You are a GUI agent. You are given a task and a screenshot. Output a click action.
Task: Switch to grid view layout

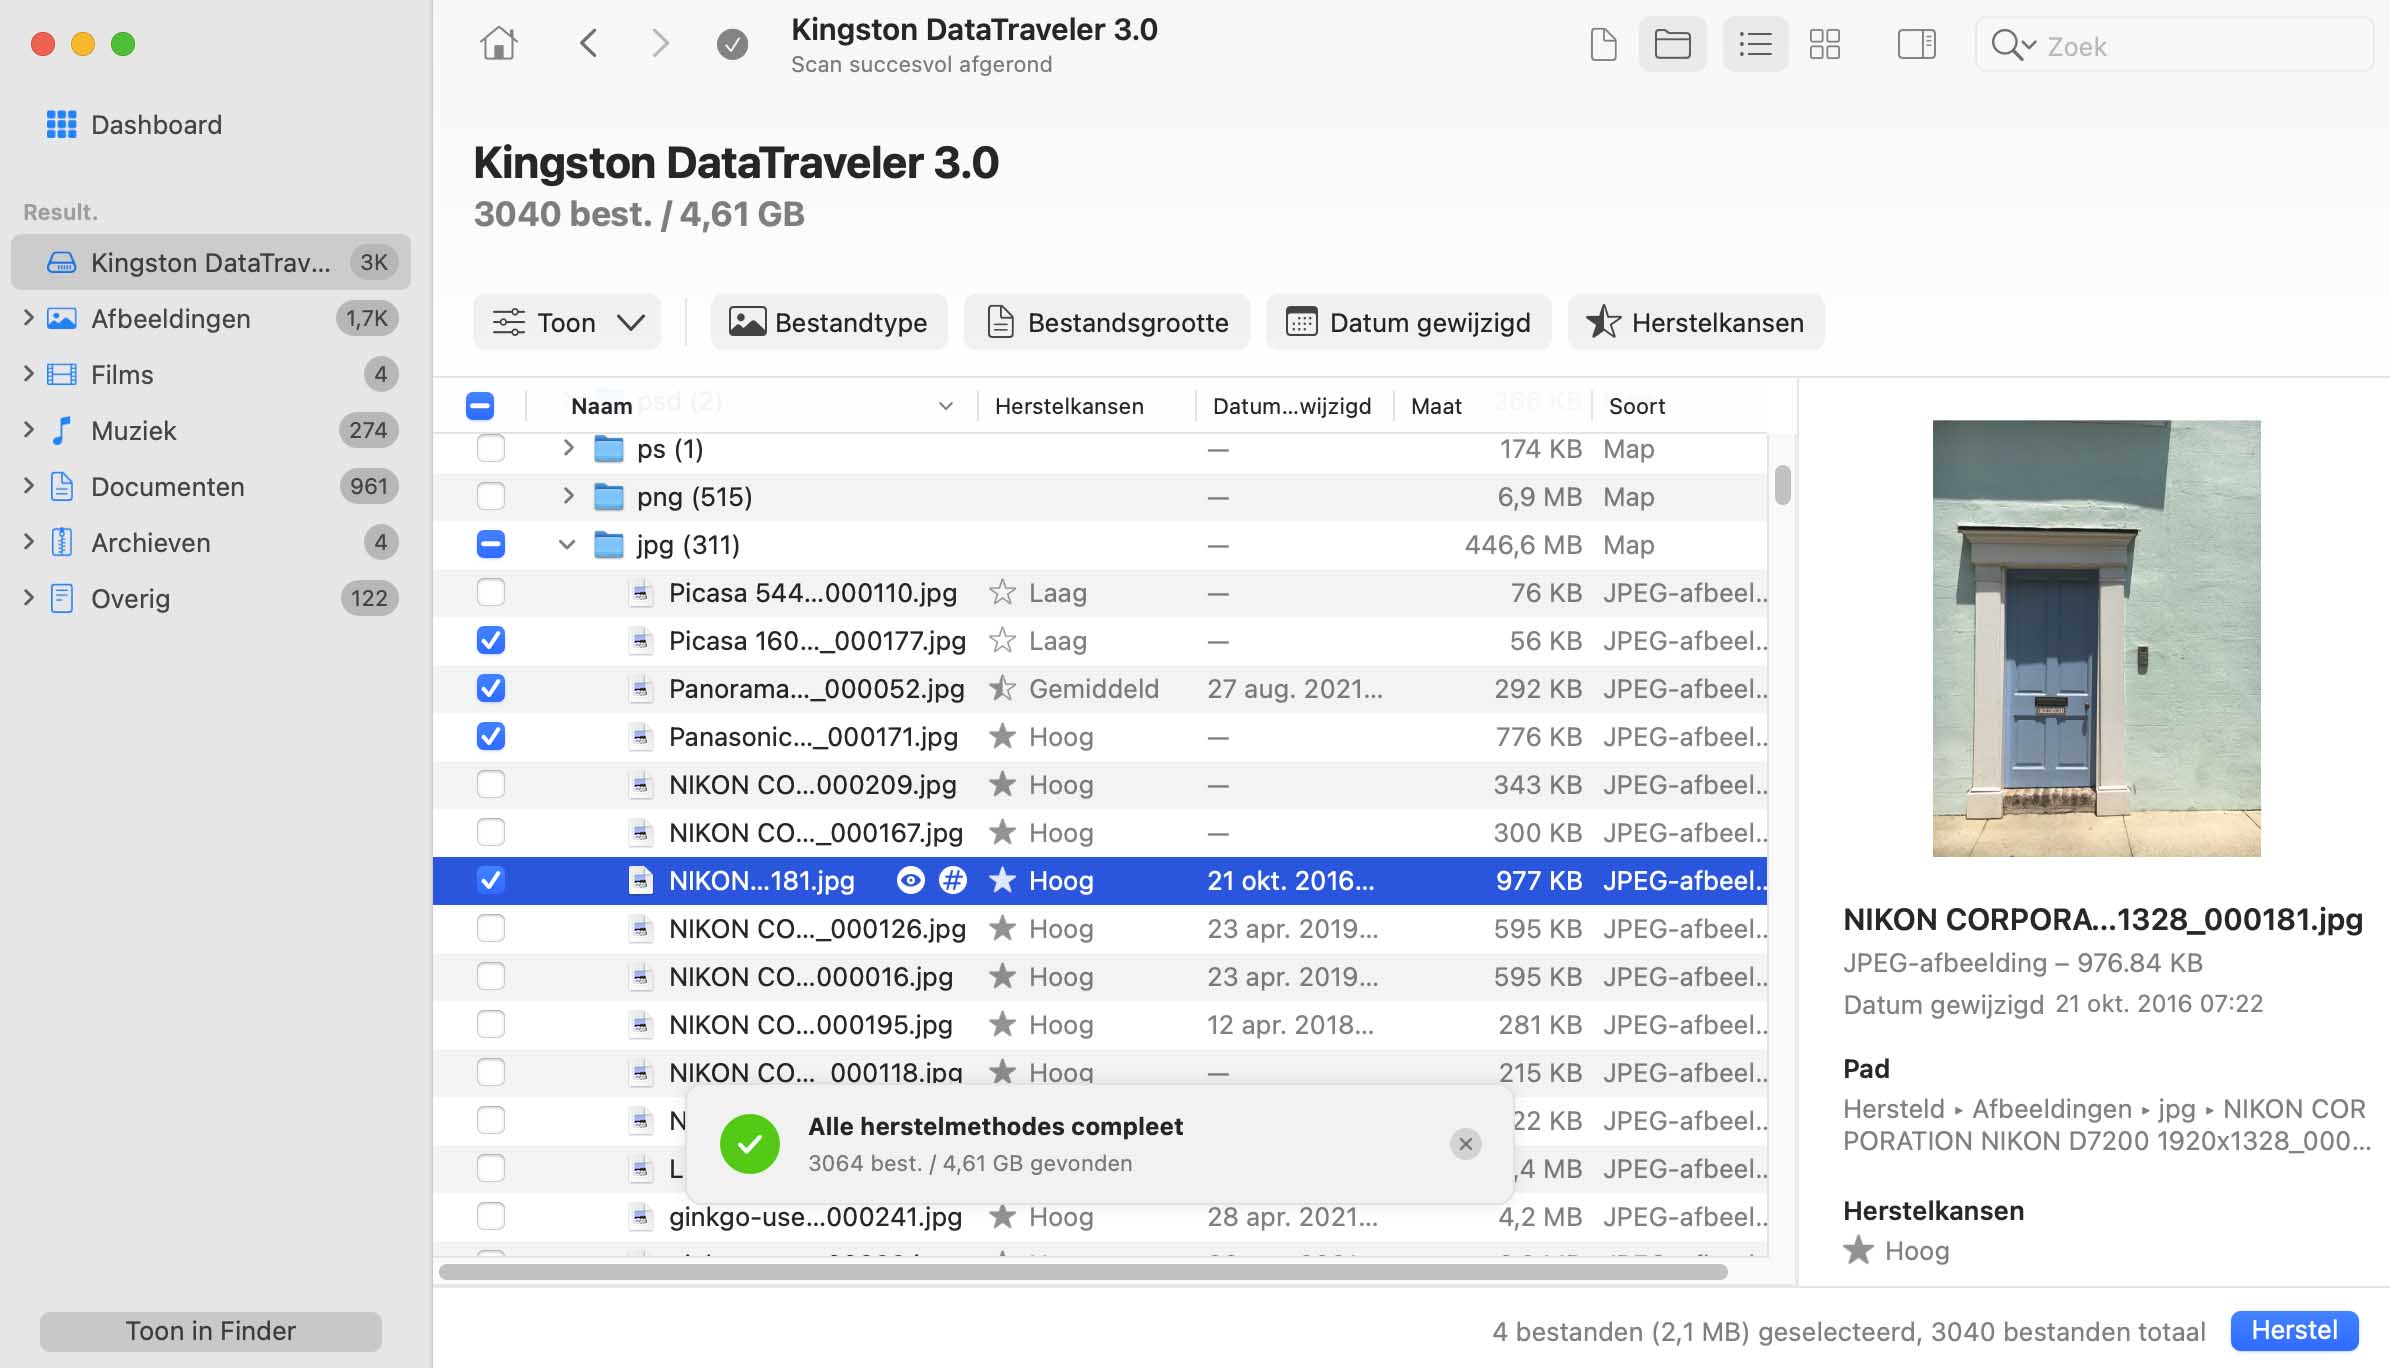(1825, 45)
